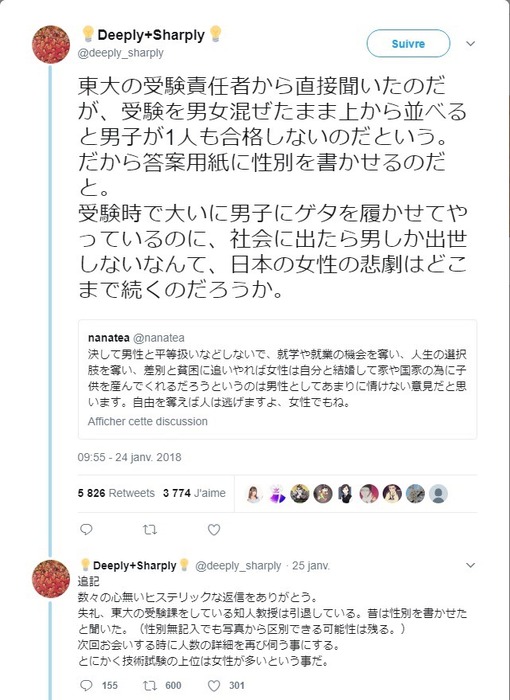Retweet the main tweet
Screen dimensions: 510x700
click(x=150, y=529)
